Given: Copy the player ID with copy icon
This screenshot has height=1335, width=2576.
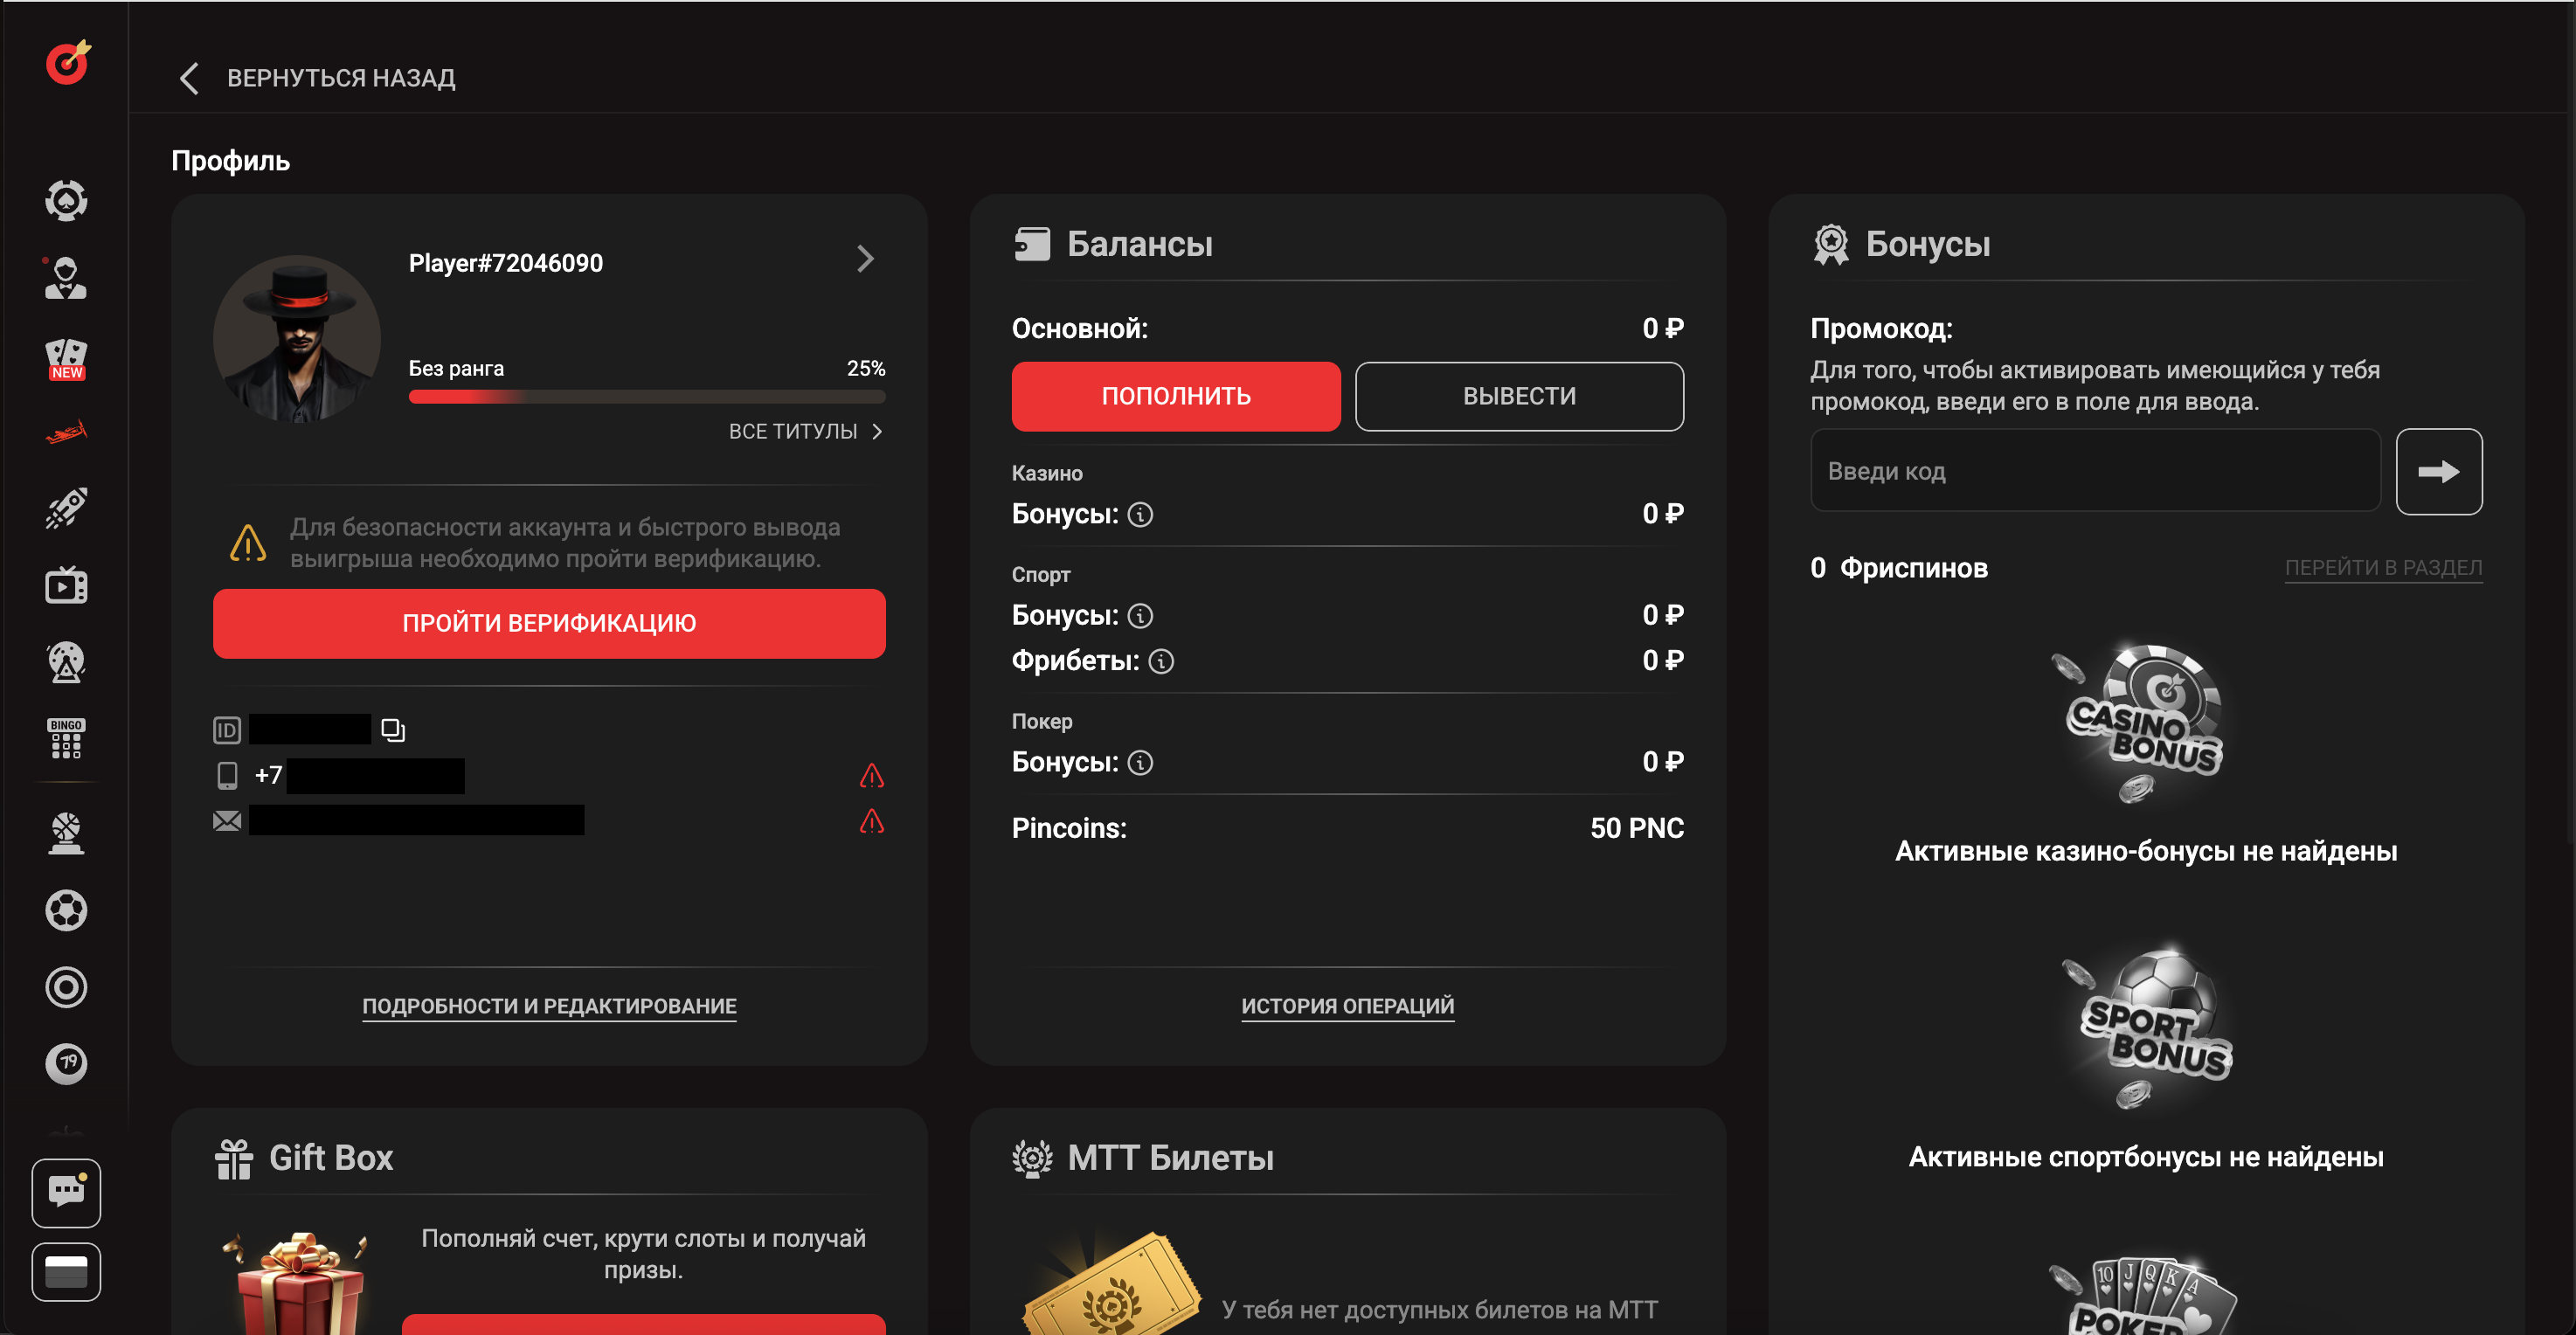Looking at the screenshot, I should [393, 730].
